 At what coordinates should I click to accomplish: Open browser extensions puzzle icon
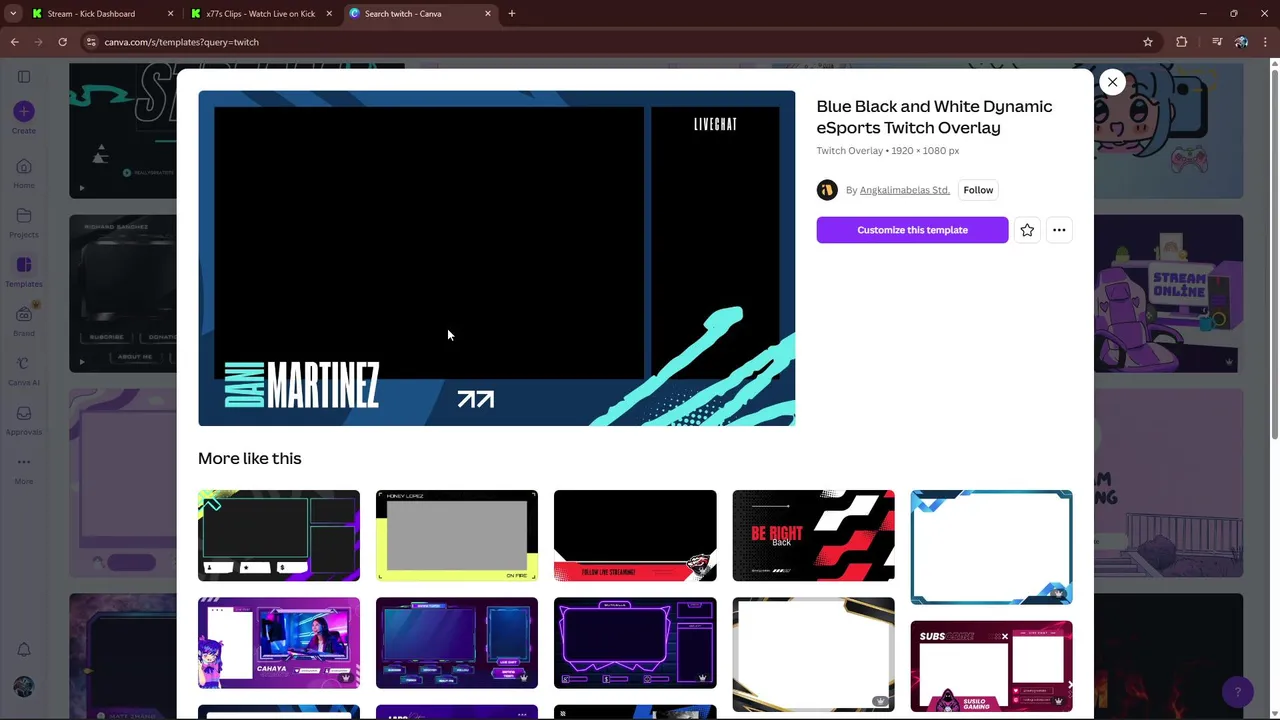[x=1182, y=42]
